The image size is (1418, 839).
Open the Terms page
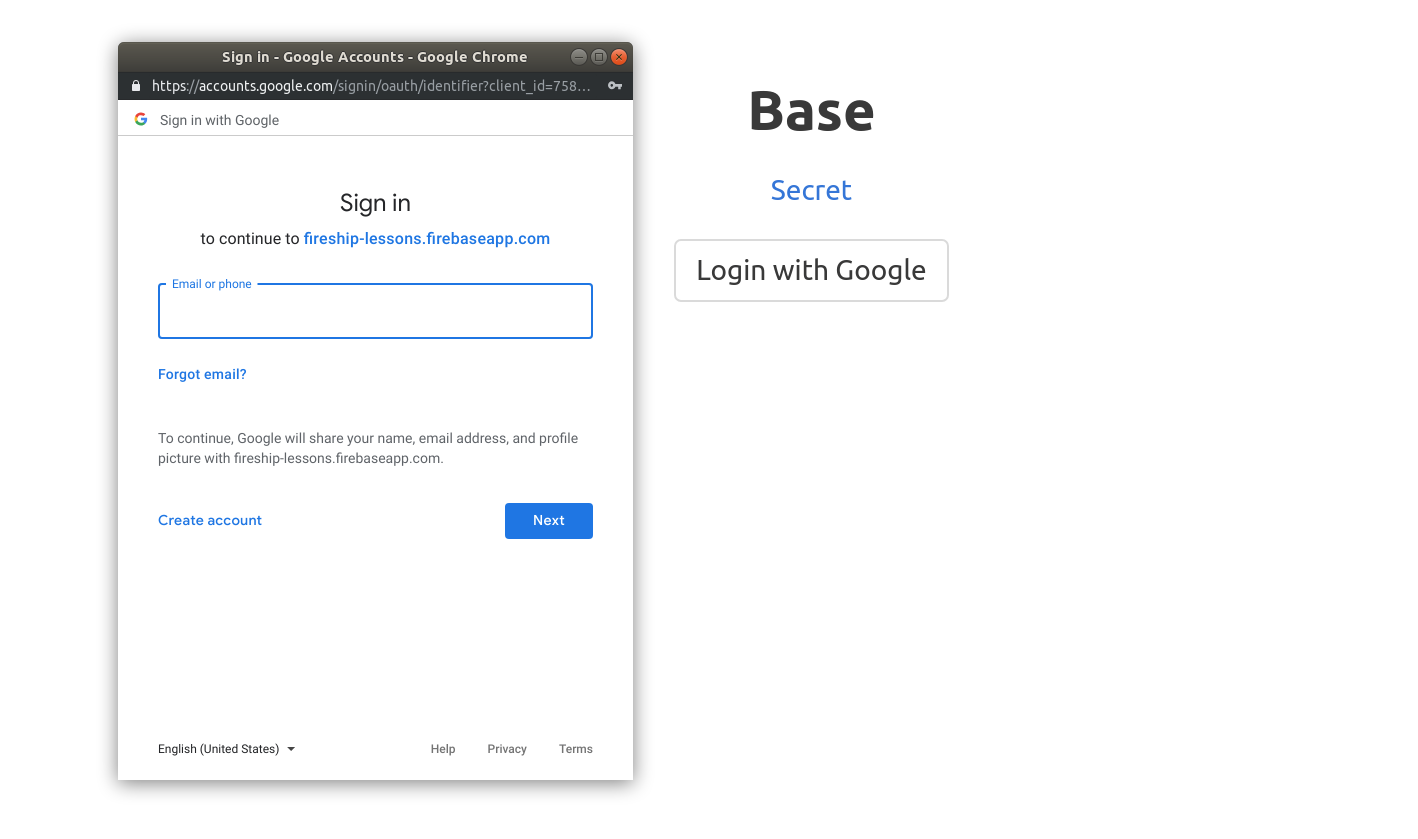(x=576, y=748)
